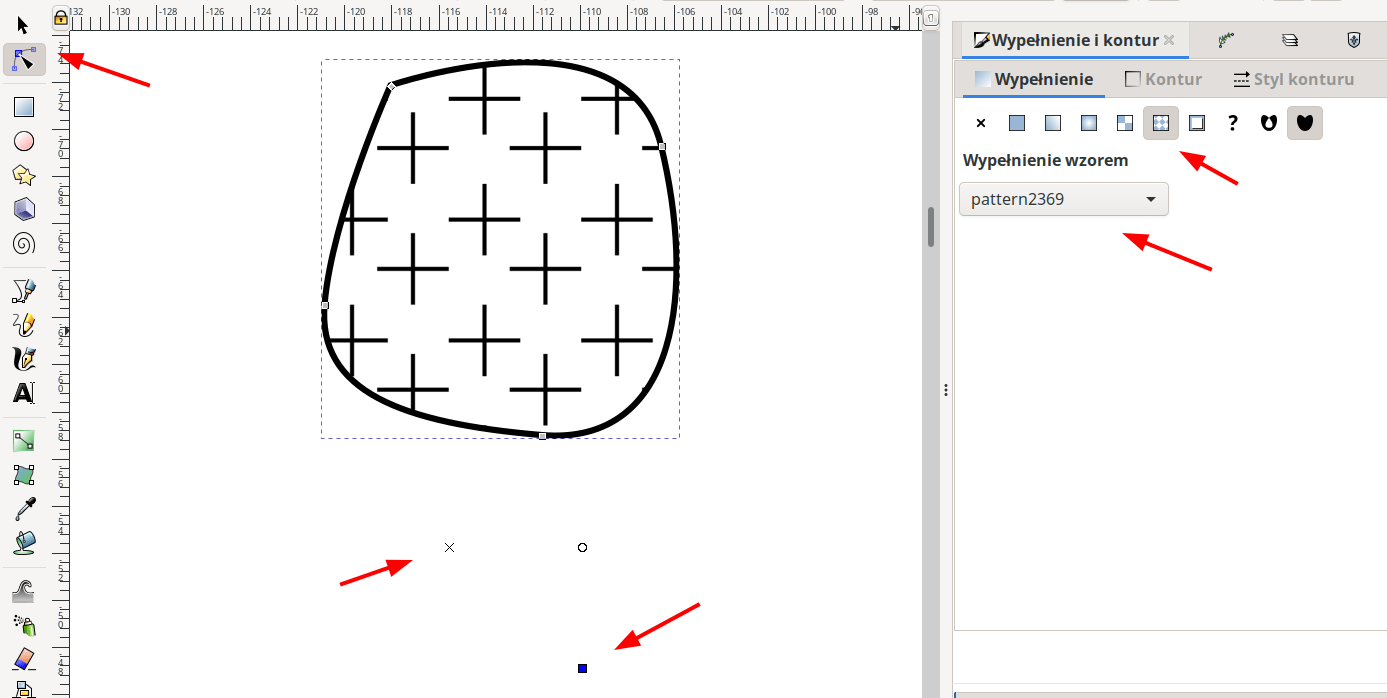
Task: Pick the Star and polygon tool
Action: 24,175
